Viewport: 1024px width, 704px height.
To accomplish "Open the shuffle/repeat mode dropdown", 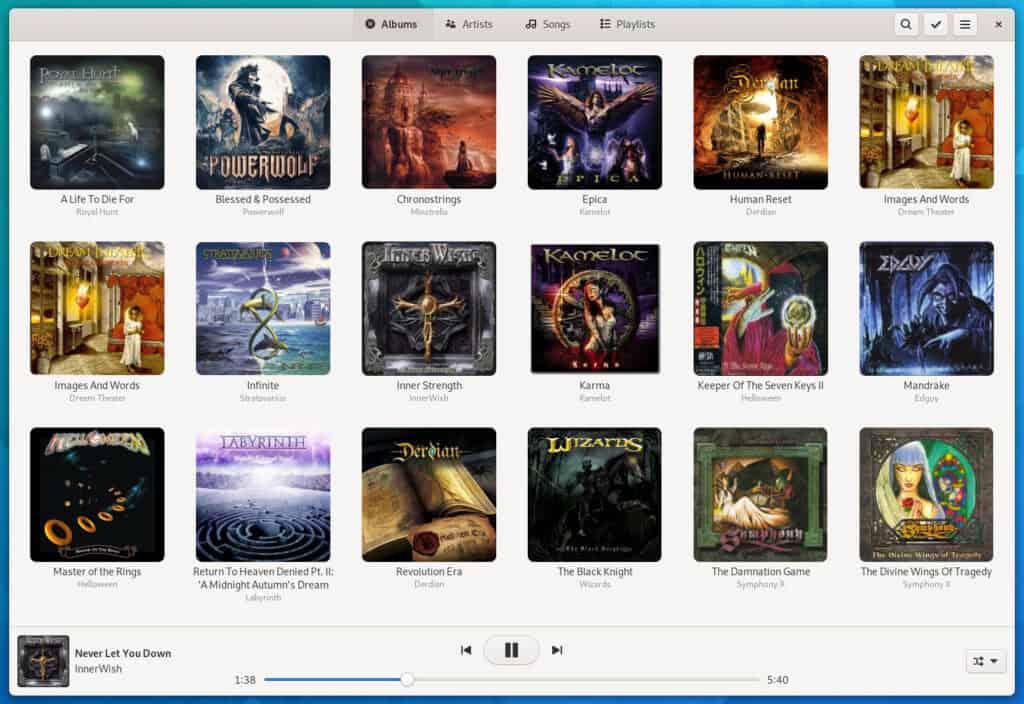I will (x=985, y=661).
